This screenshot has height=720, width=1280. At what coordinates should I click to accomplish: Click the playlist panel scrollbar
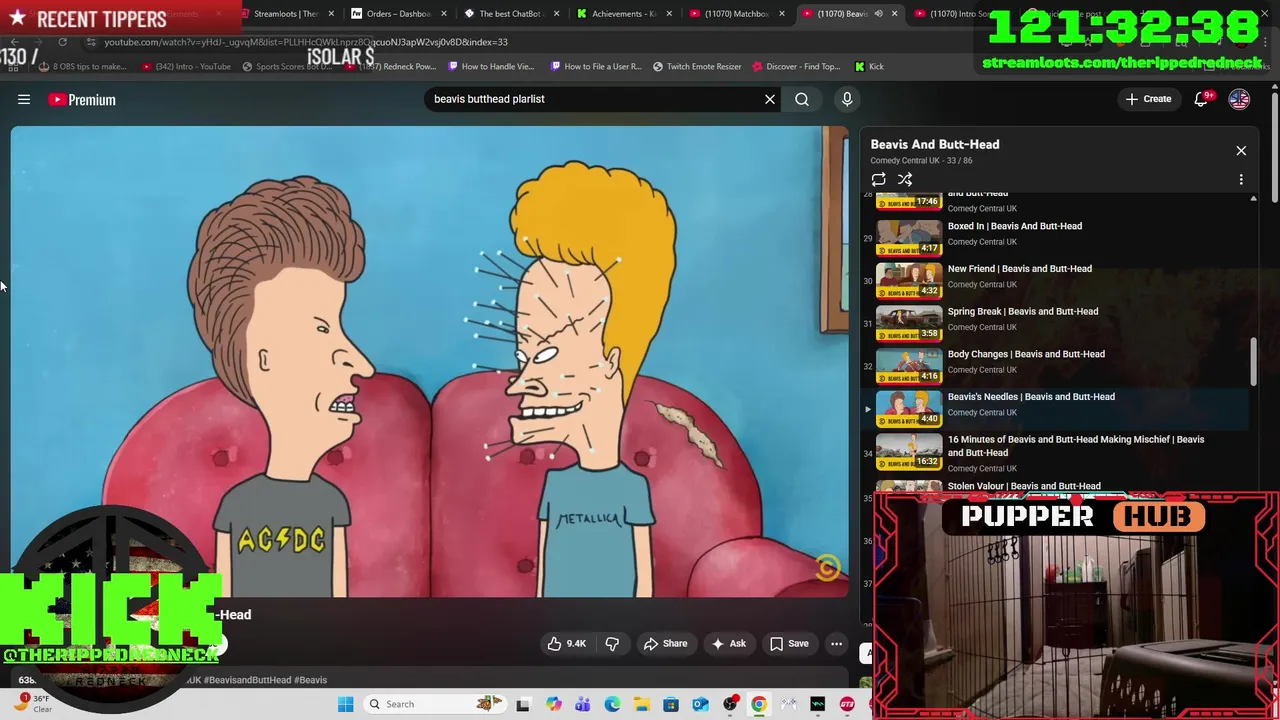[x=1253, y=360]
